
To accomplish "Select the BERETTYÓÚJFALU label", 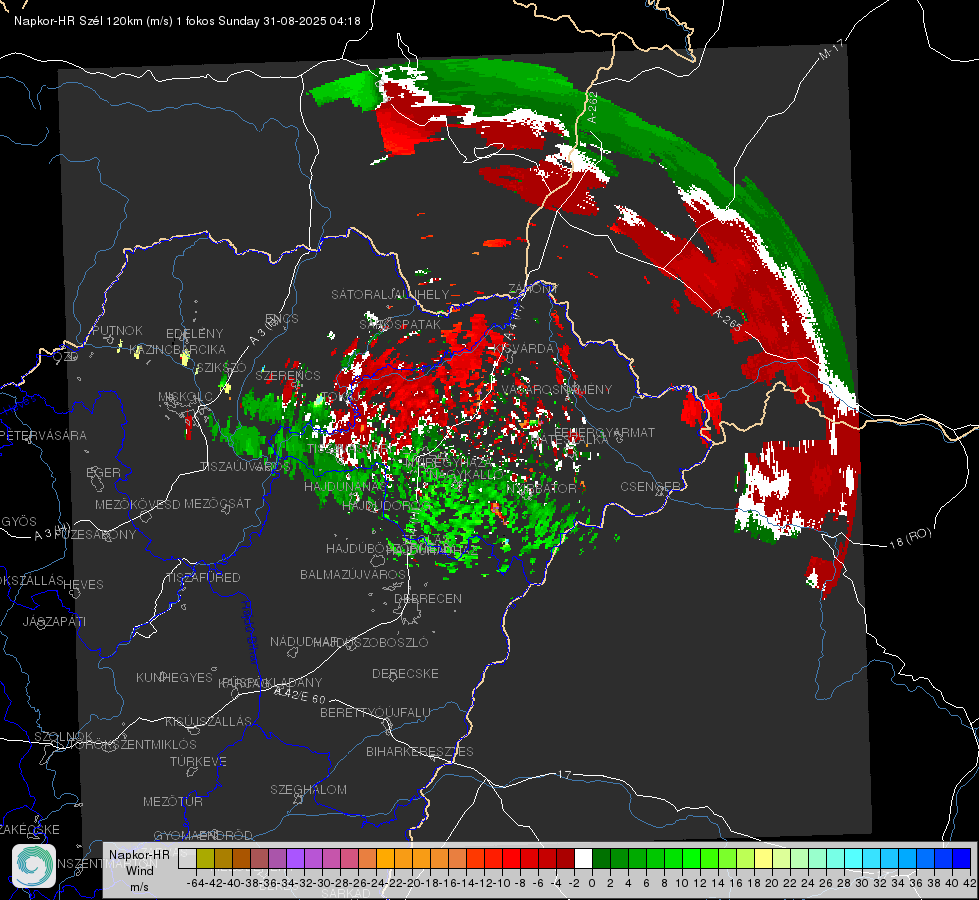I will point(375,712).
